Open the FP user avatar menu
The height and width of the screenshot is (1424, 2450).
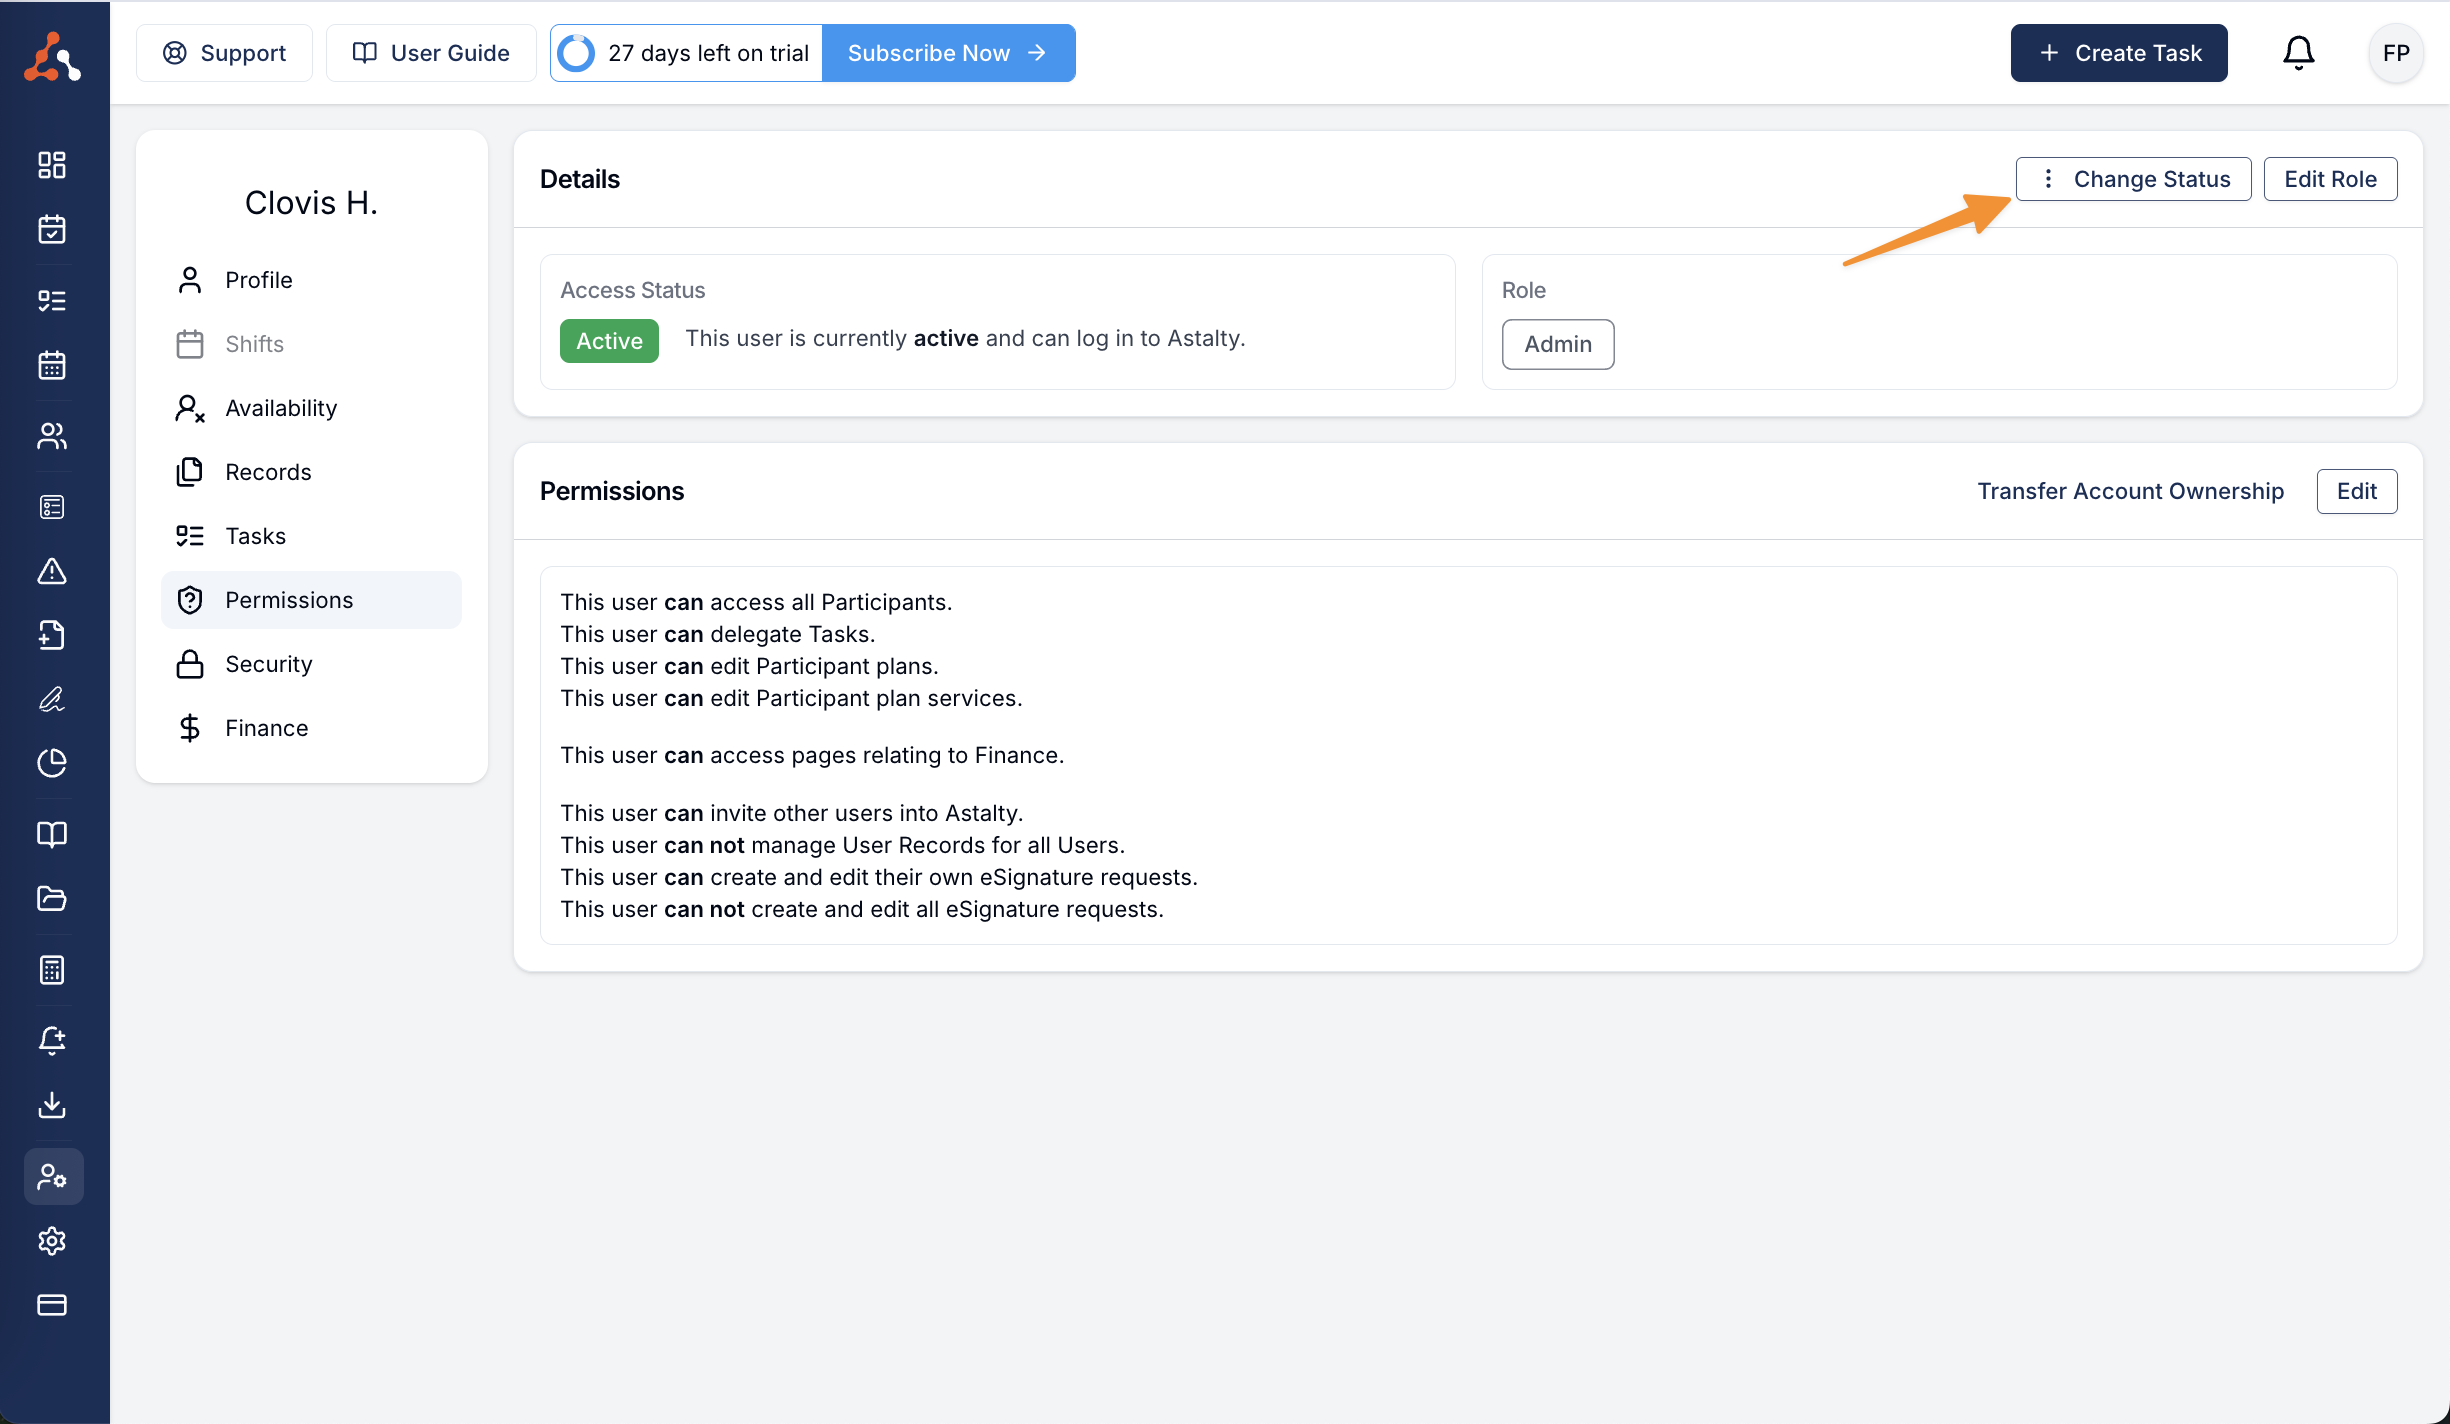point(2395,53)
